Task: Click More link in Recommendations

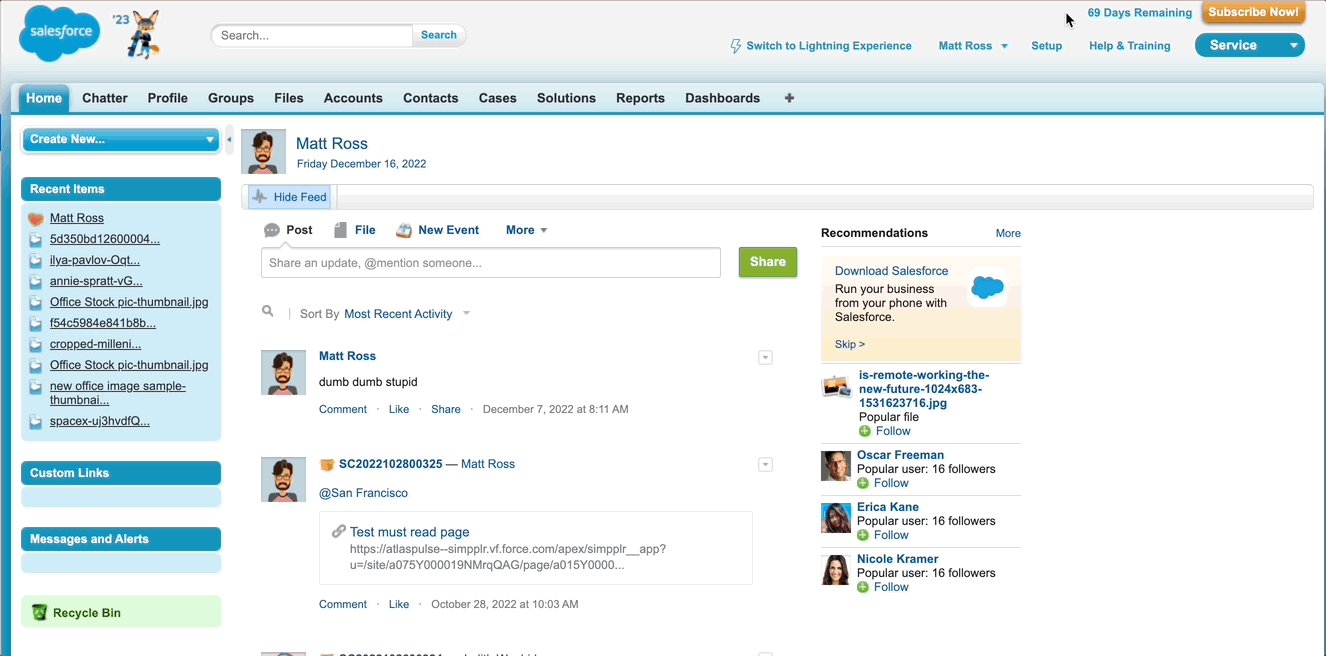Action: 1008,233
